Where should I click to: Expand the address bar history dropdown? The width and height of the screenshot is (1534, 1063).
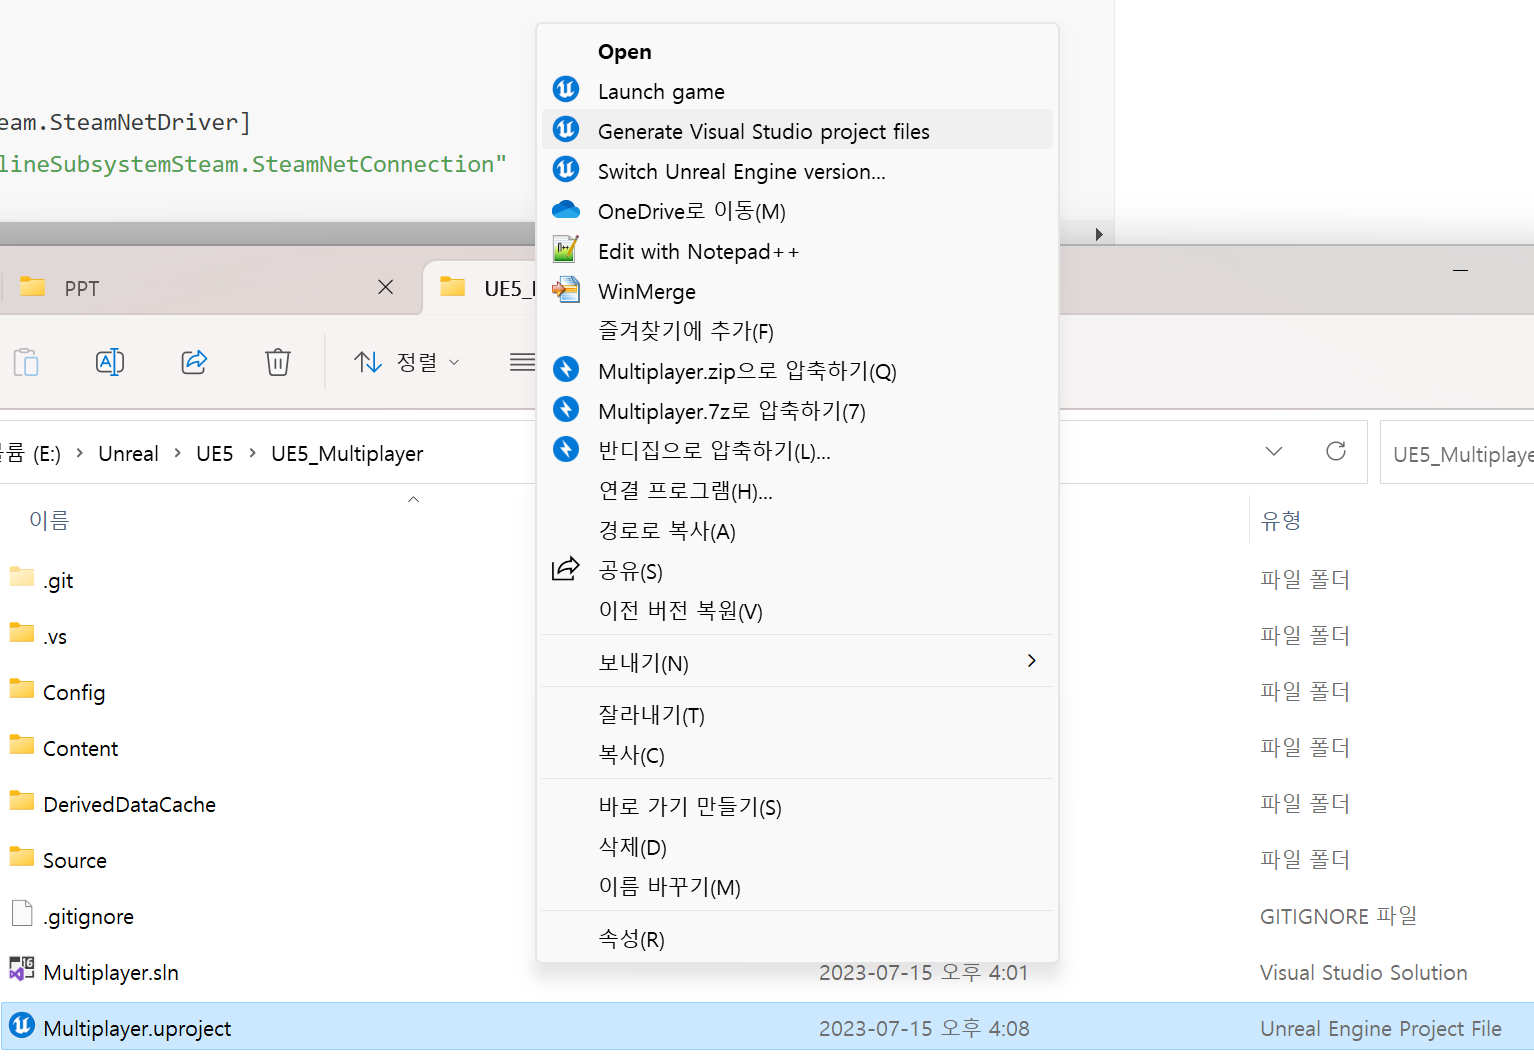(1274, 452)
